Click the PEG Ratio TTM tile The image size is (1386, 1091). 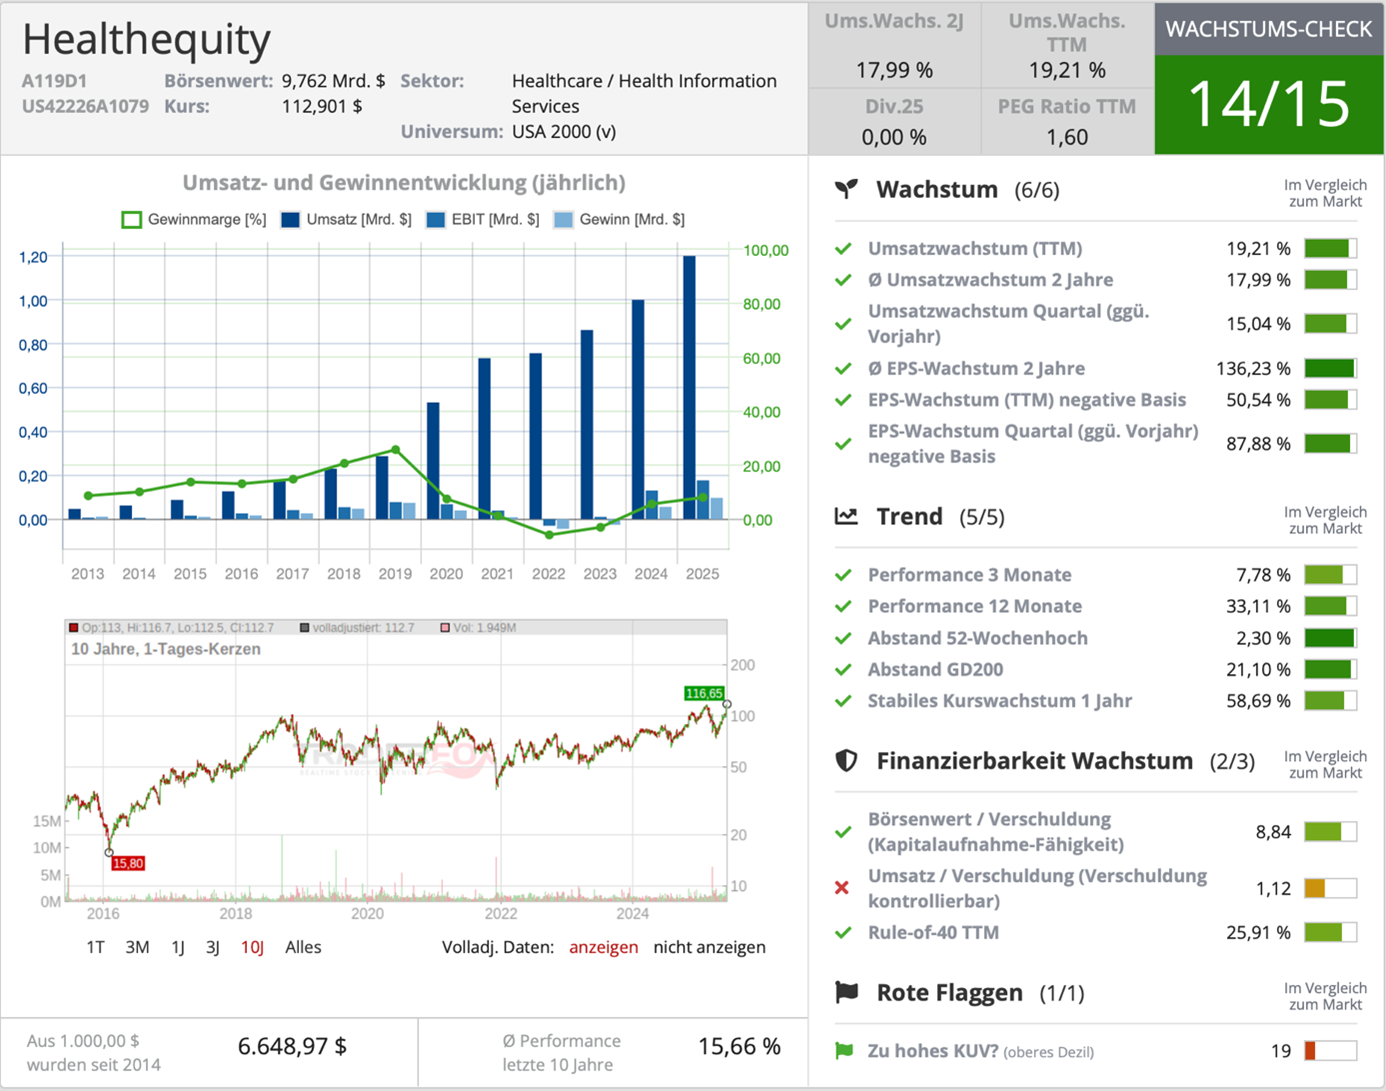[x=1067, y=122]
